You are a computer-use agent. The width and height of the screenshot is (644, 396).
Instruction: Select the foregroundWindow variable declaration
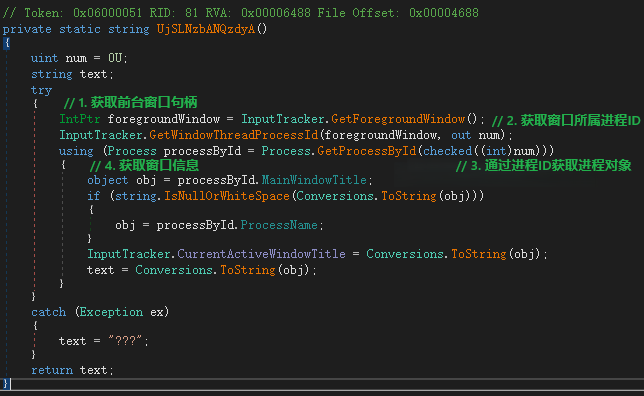(x=164, y=119)
